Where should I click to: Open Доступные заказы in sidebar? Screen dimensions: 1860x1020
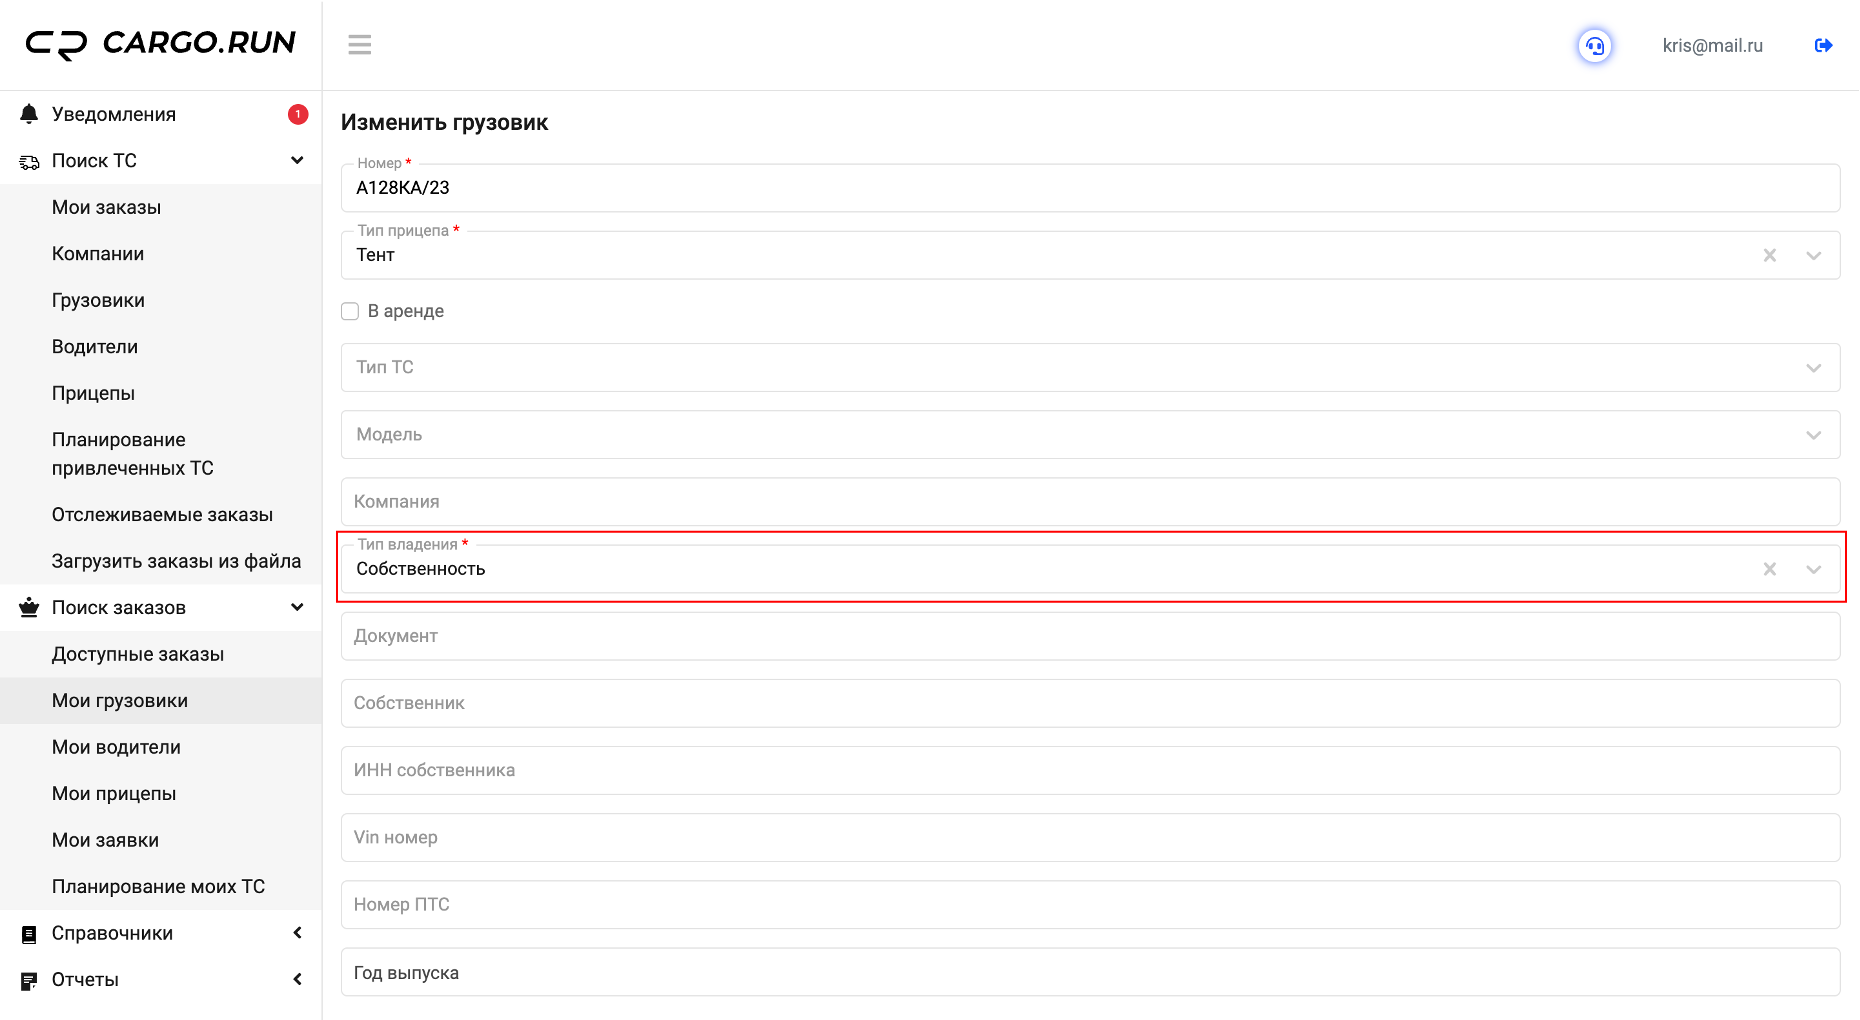tap(138, 654)
